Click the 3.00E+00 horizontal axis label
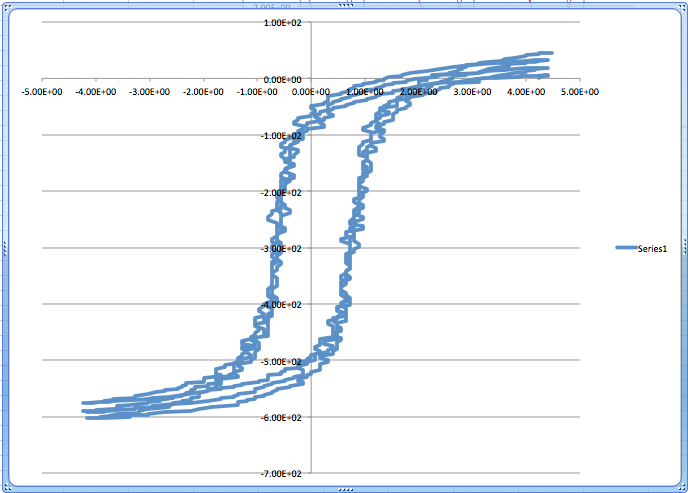The image size is (688, 493). point(472,92)
